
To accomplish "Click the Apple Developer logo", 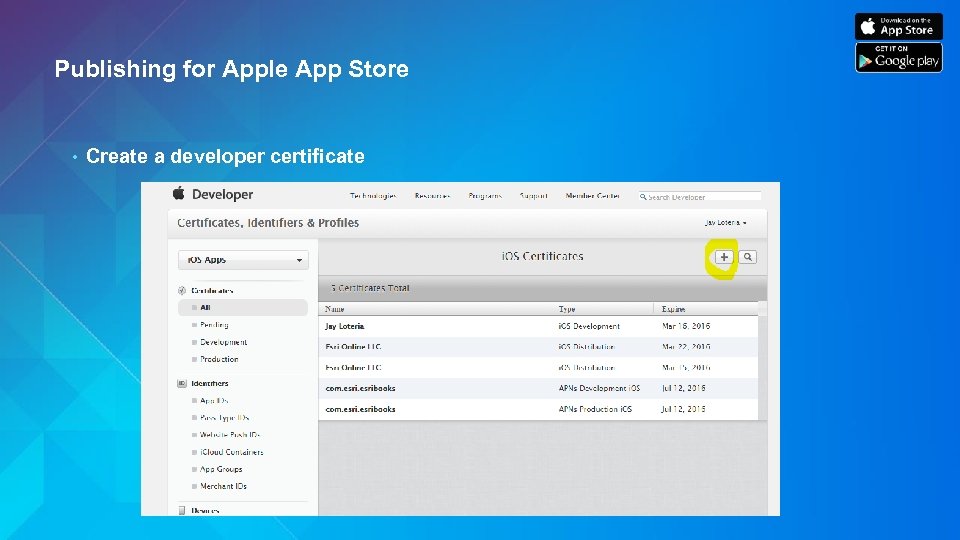I will (x=178, y=193).
